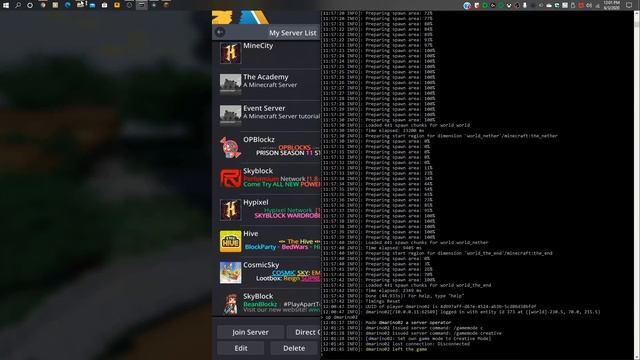Select the Hypixel server name

256,202
